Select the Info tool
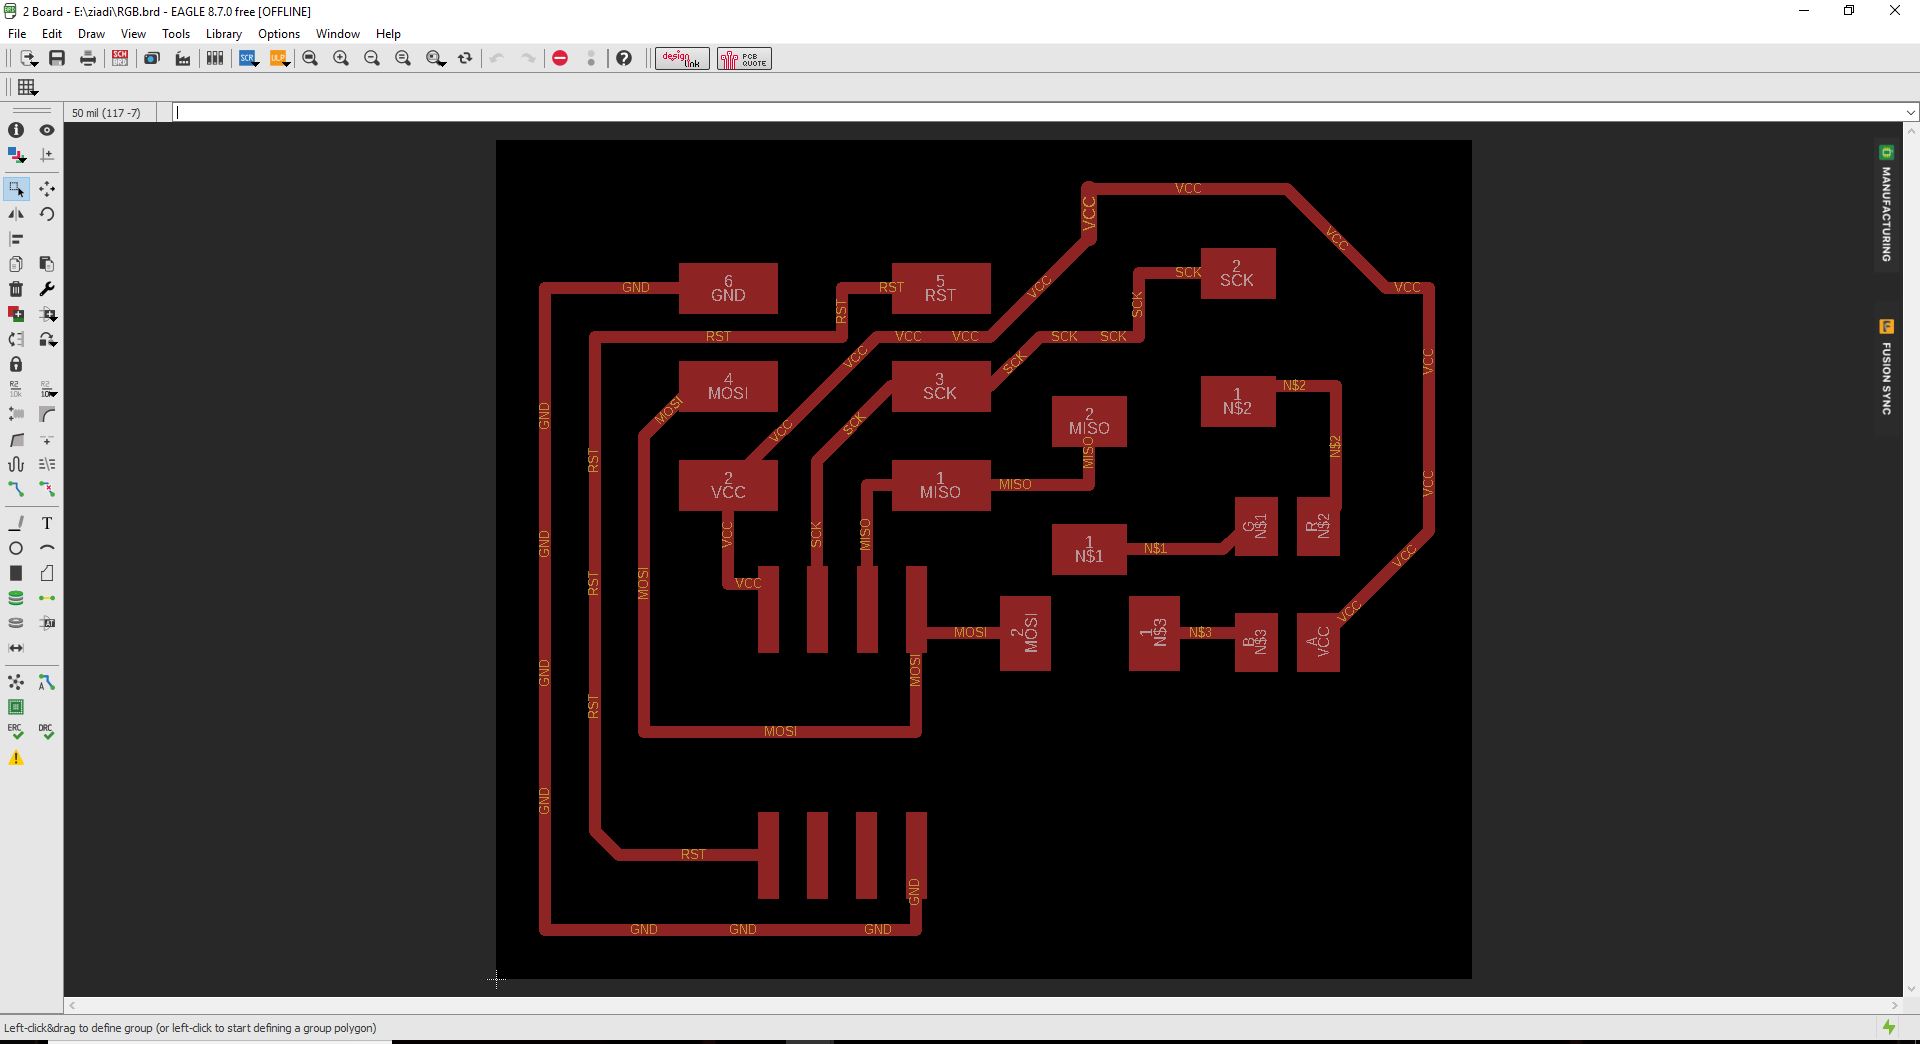The width and height of the screenshot is (1920, 1044). coord(16,130)
